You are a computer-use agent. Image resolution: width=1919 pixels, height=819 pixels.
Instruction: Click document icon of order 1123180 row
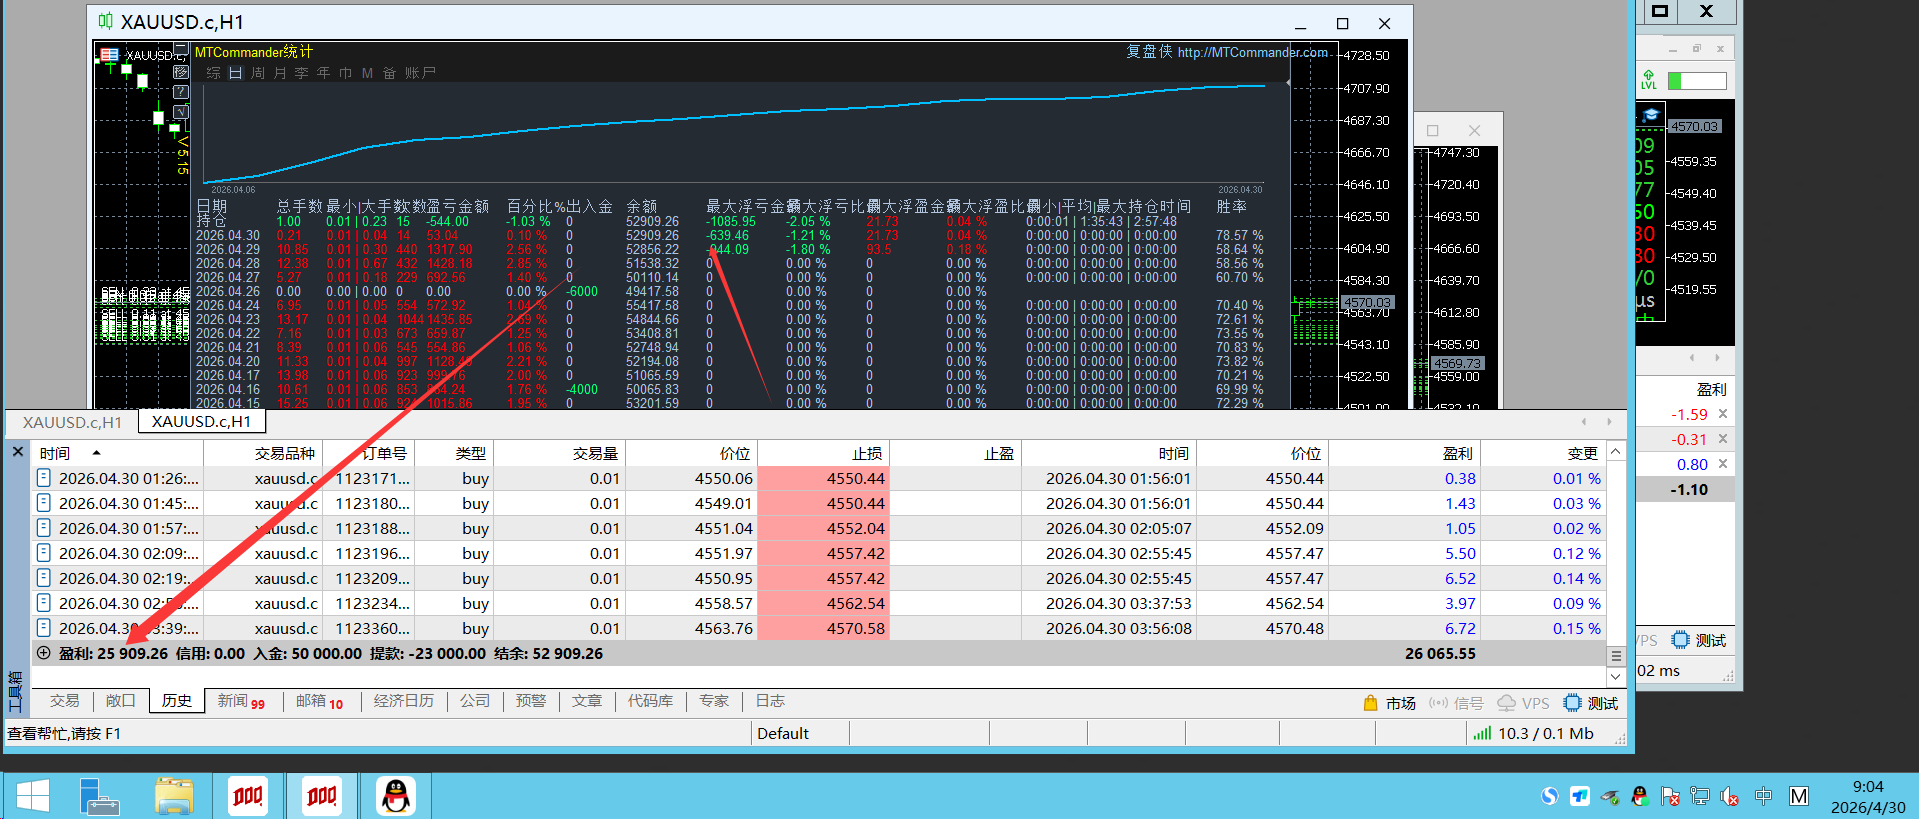[44, 503]
